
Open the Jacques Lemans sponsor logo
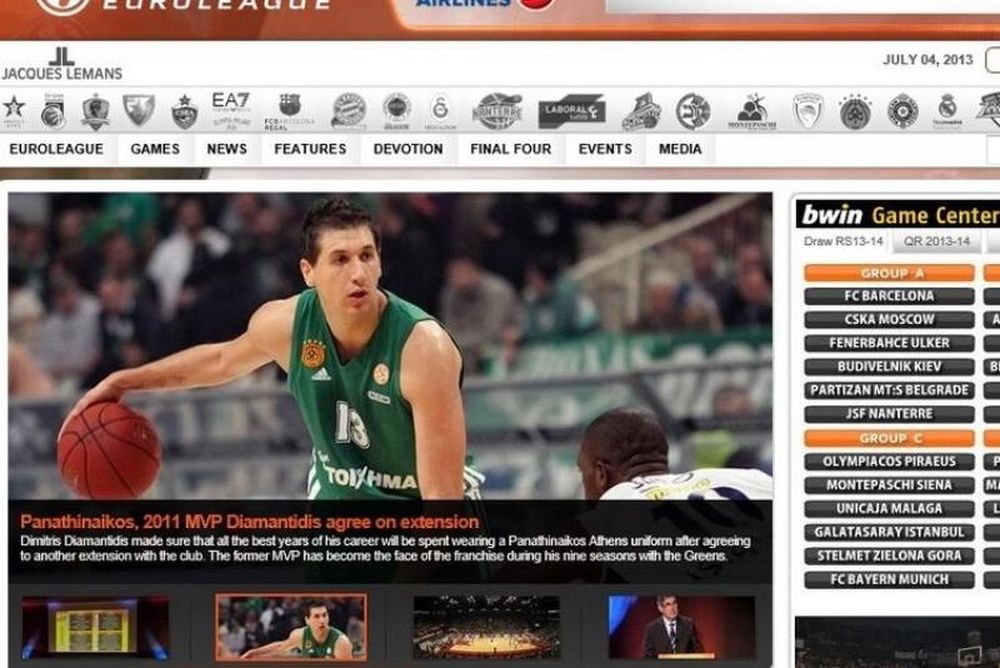62,65
